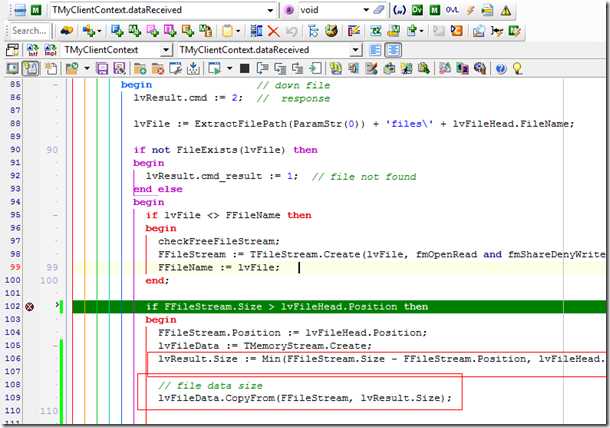Image resolution: width=610 pixels, height=428 pixels.
Task: Click the green run program icon
Action: coord(214,69)
